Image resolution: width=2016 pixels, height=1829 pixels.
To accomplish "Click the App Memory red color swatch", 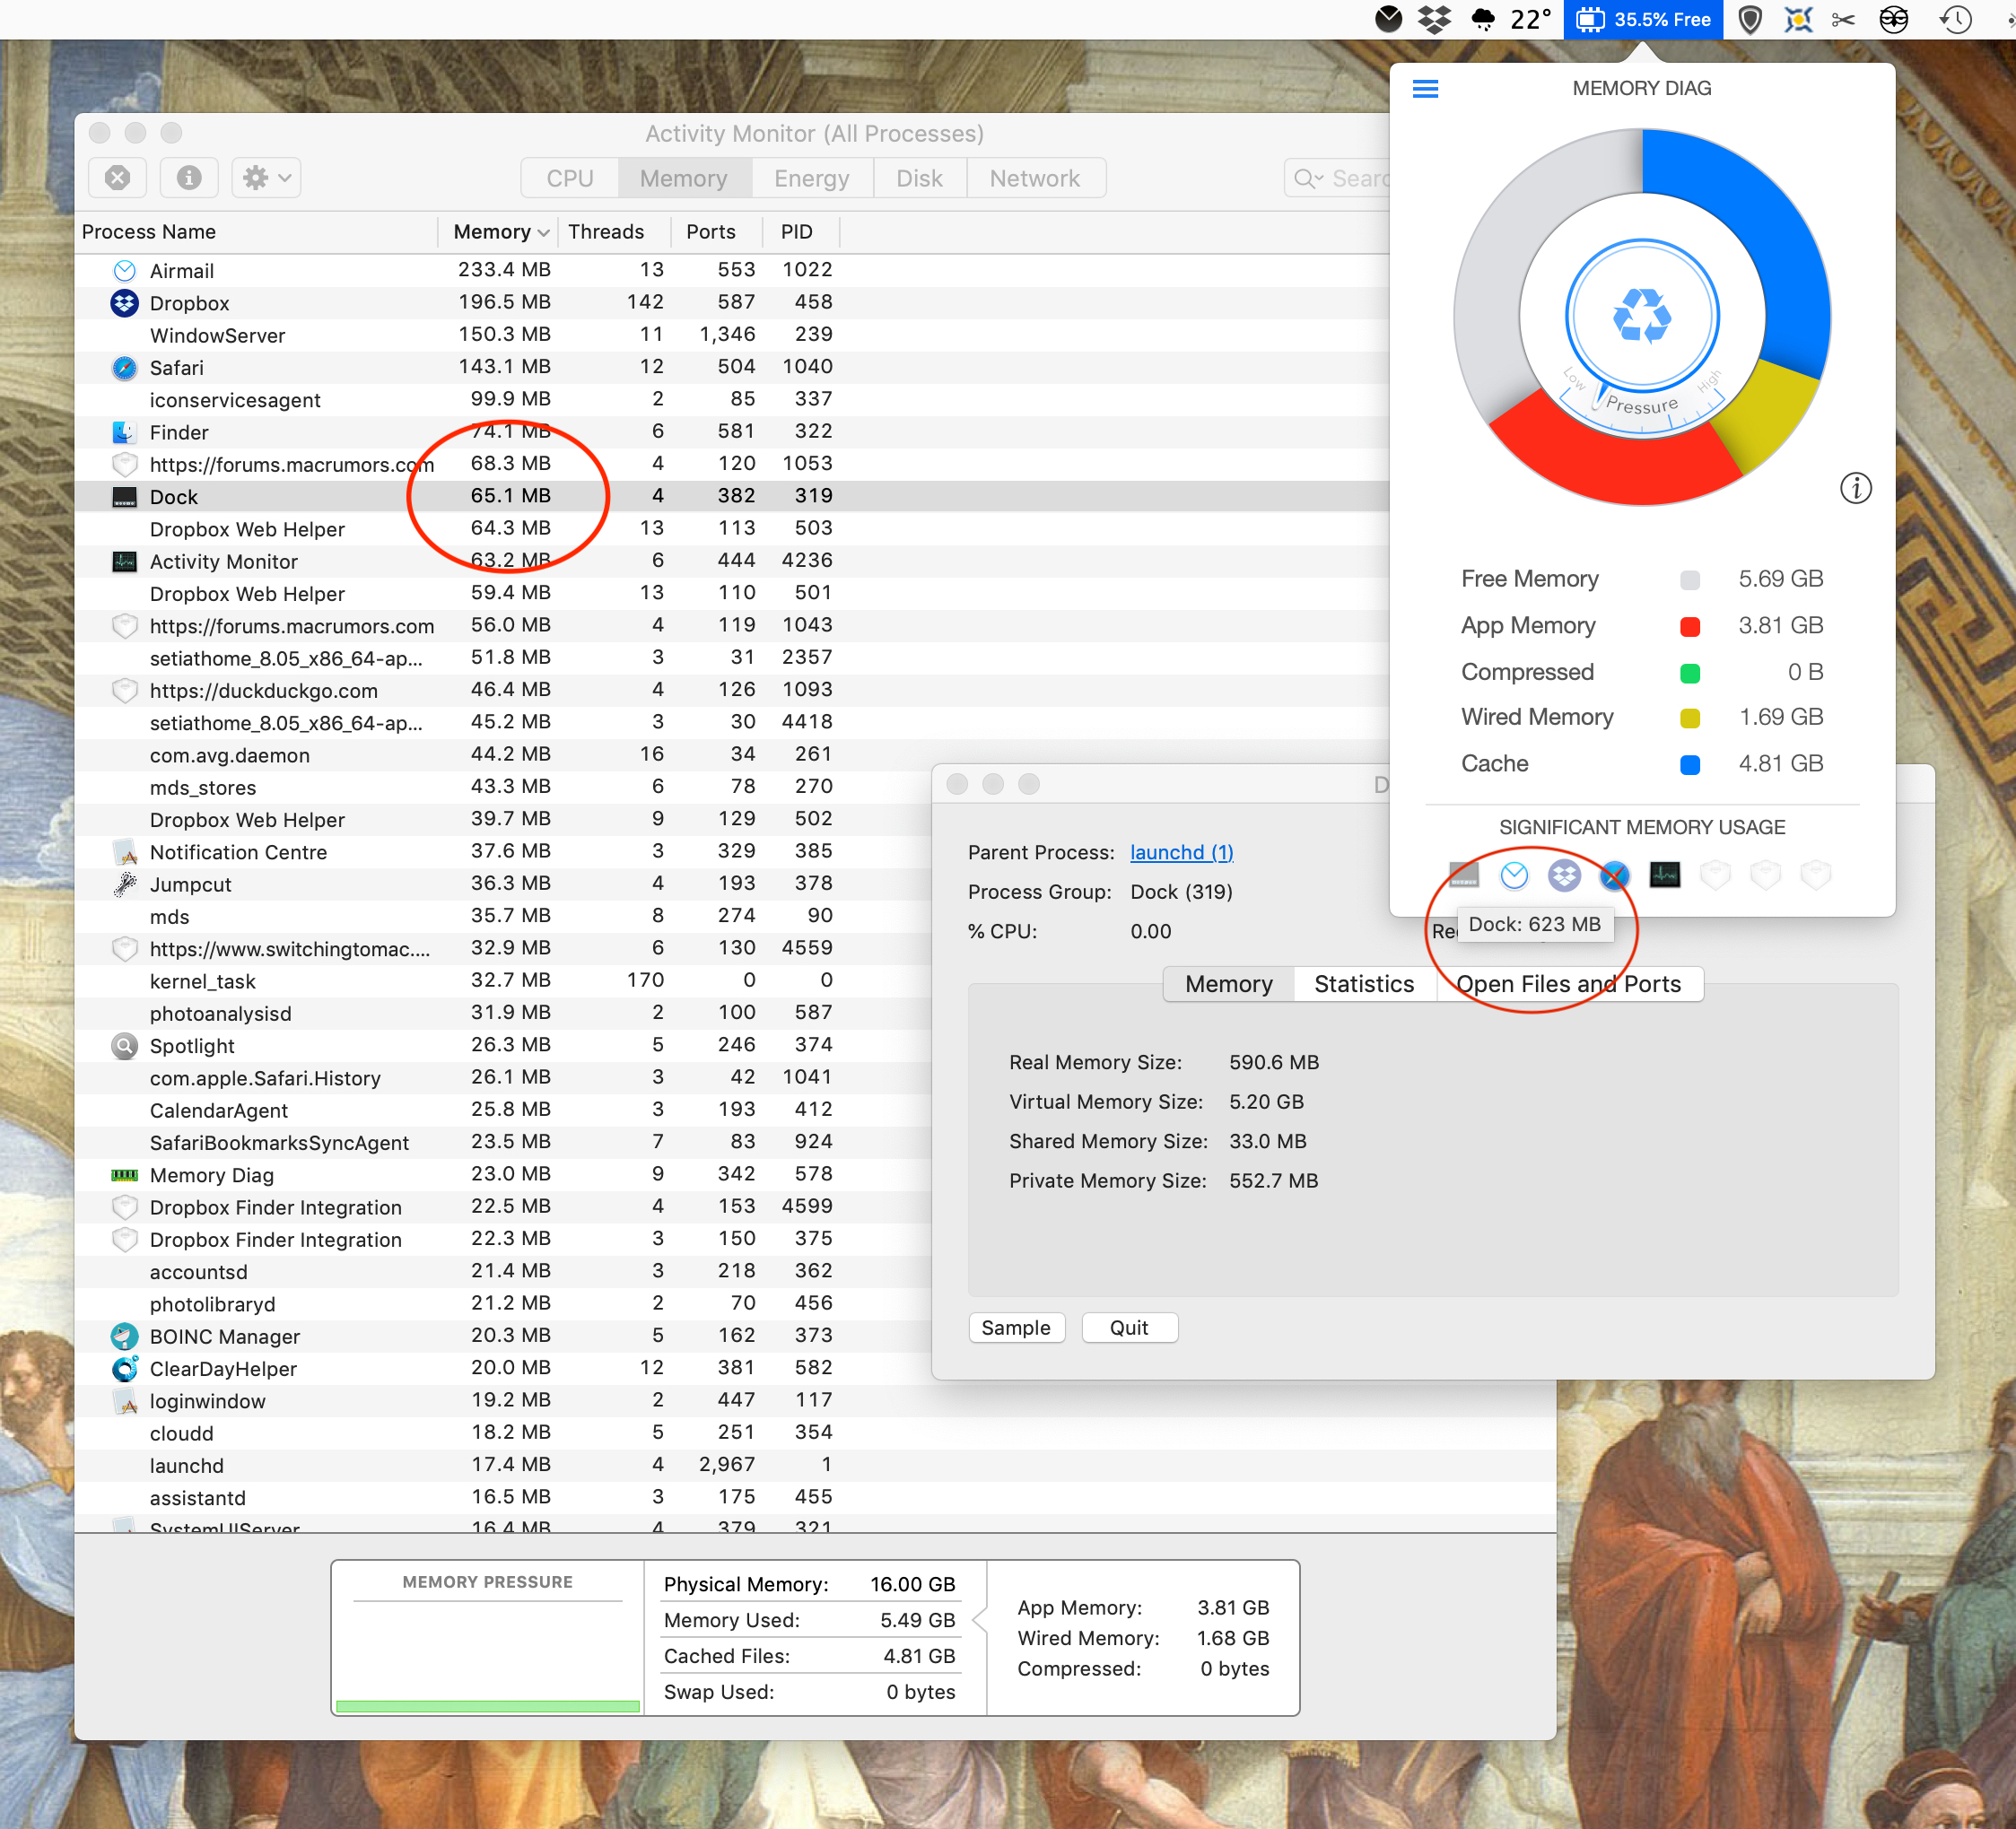I will (1690, 626).
